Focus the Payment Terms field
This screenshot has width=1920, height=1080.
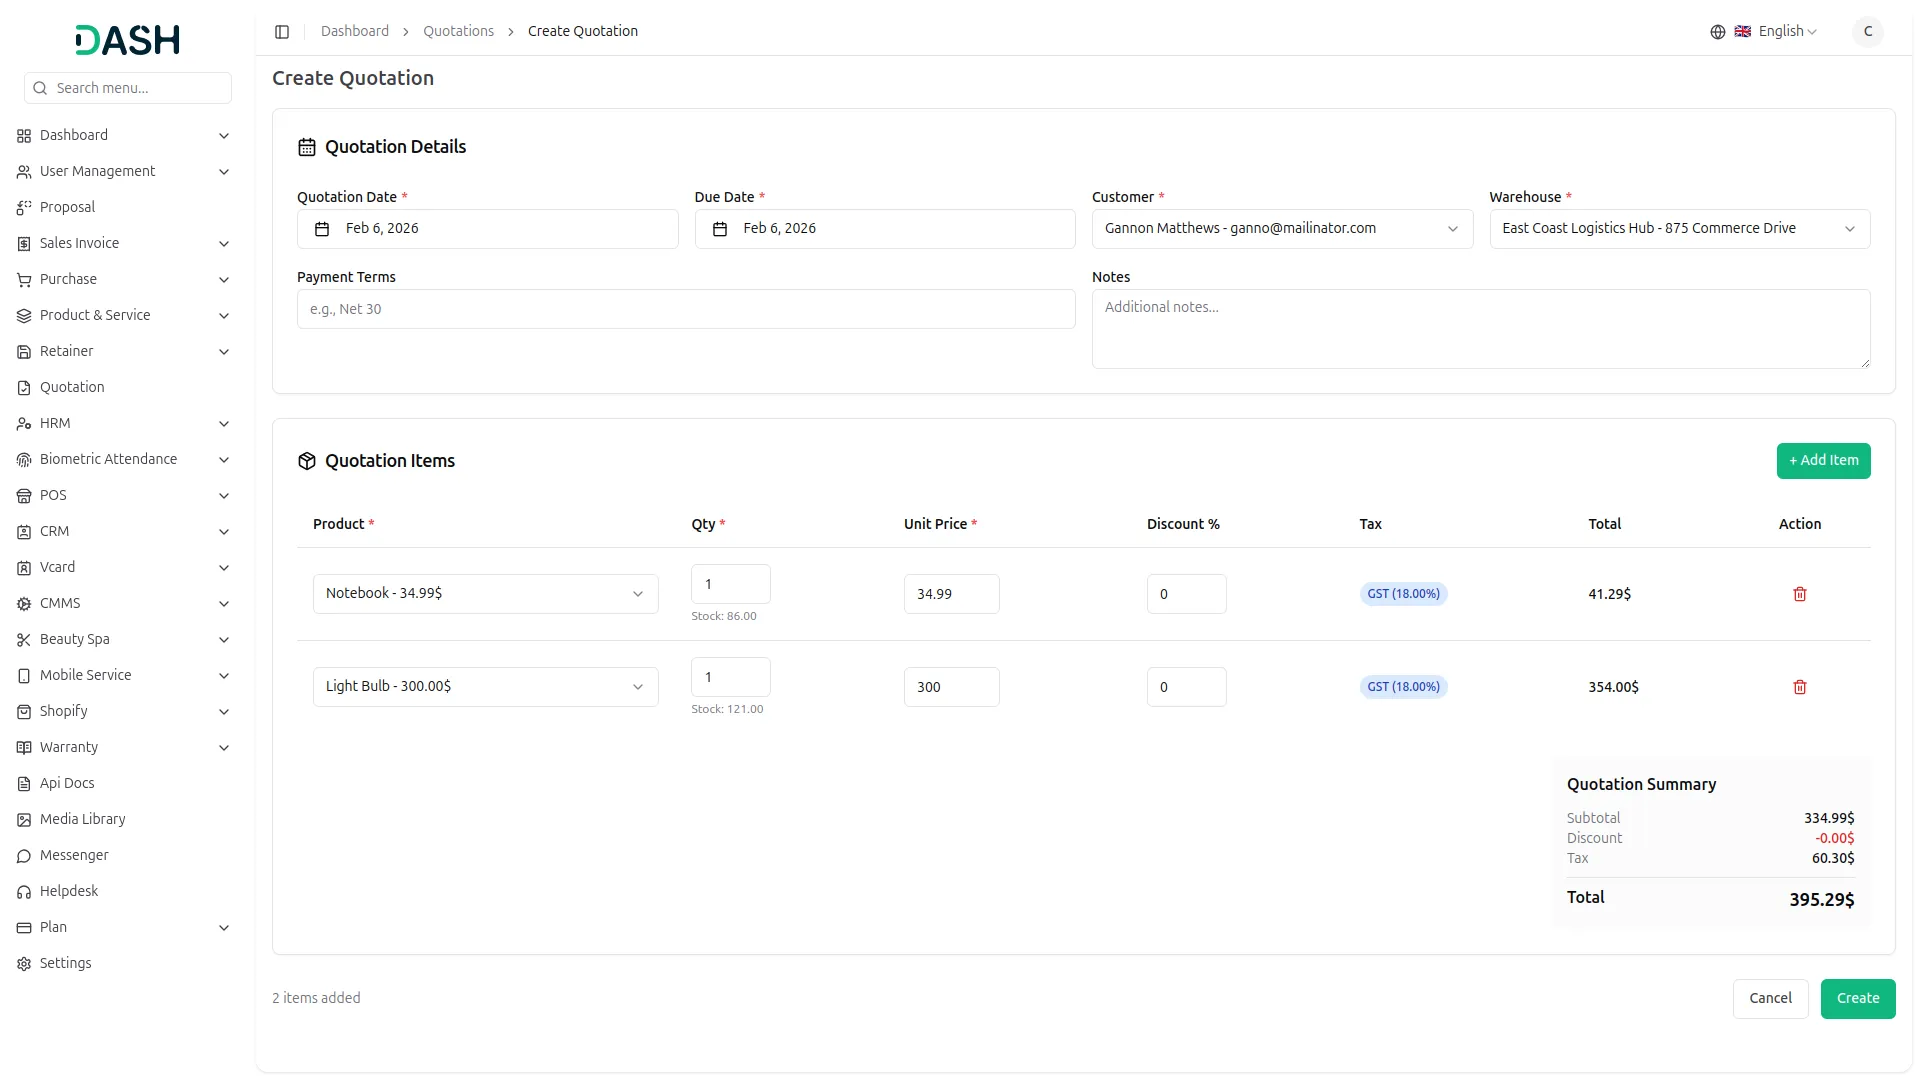[x=685, y=309]
